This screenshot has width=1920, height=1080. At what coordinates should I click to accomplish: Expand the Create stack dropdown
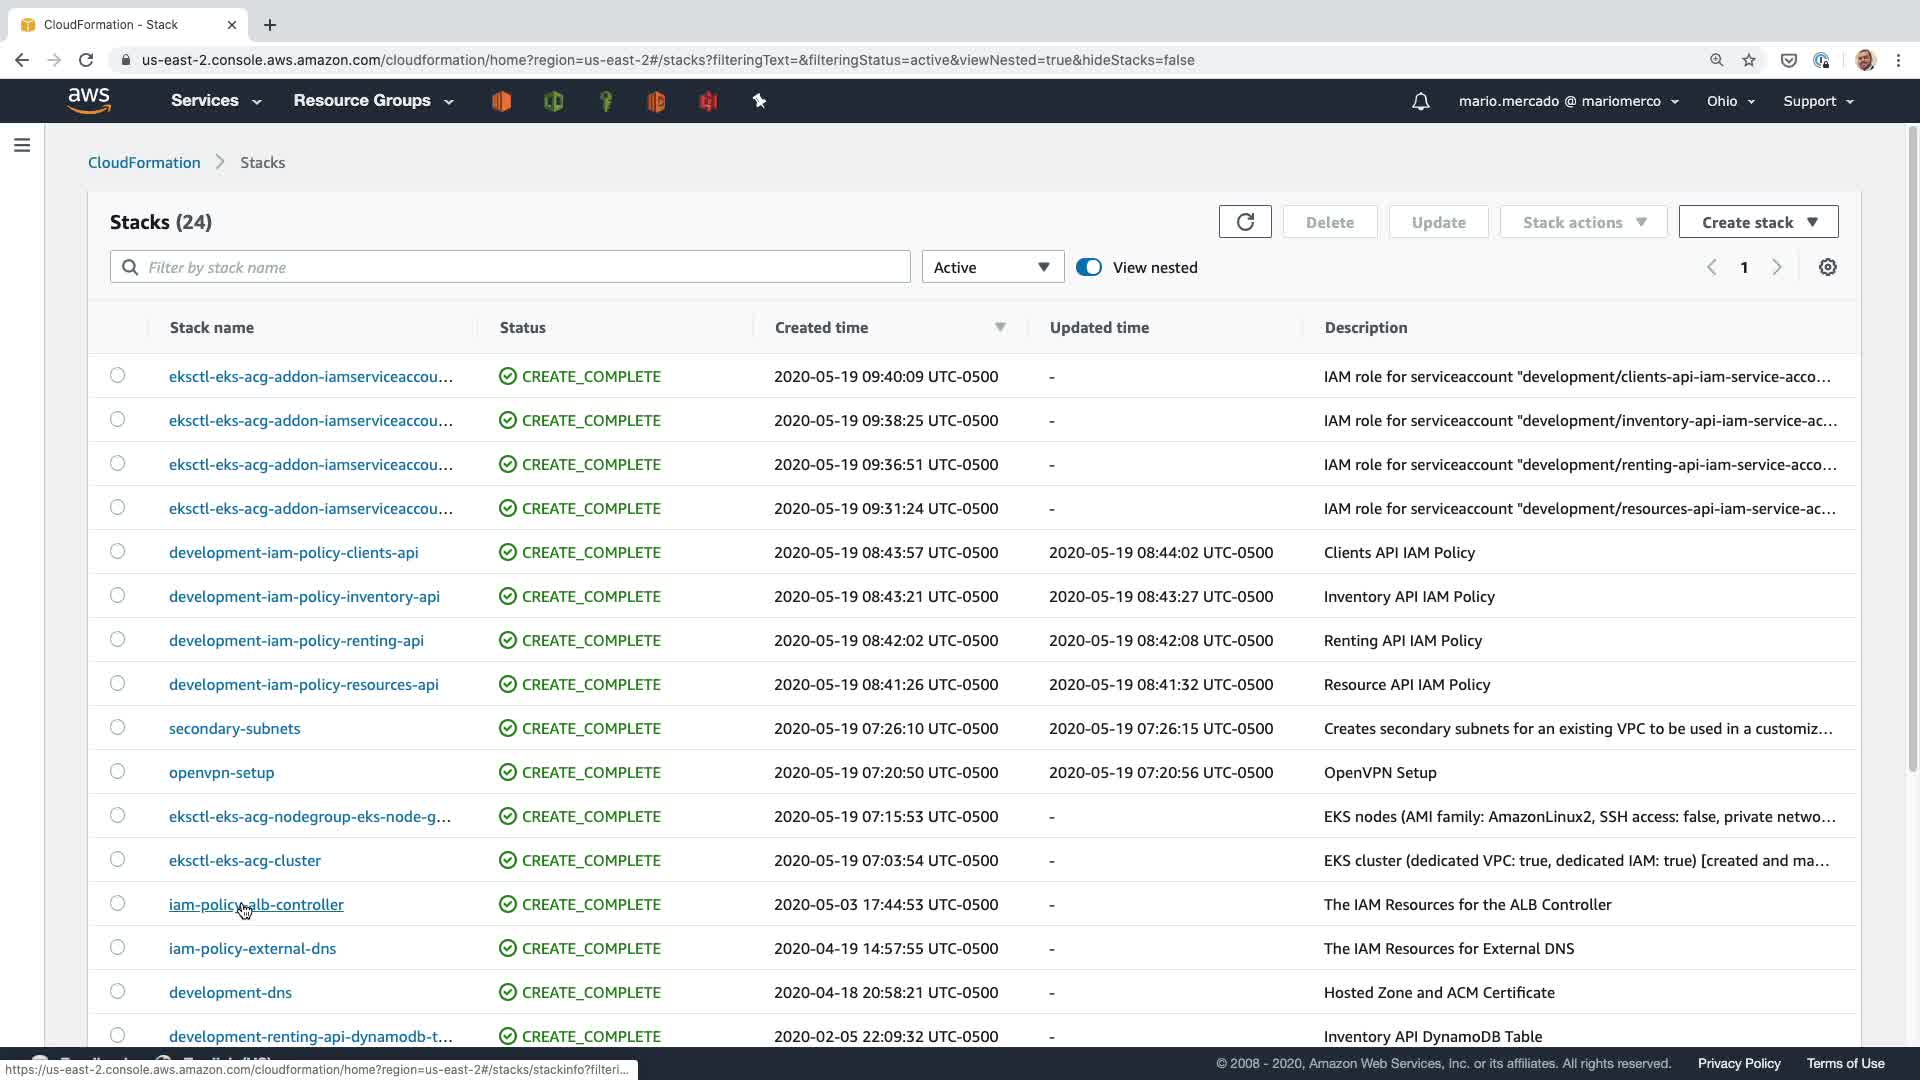(1758, 222)
